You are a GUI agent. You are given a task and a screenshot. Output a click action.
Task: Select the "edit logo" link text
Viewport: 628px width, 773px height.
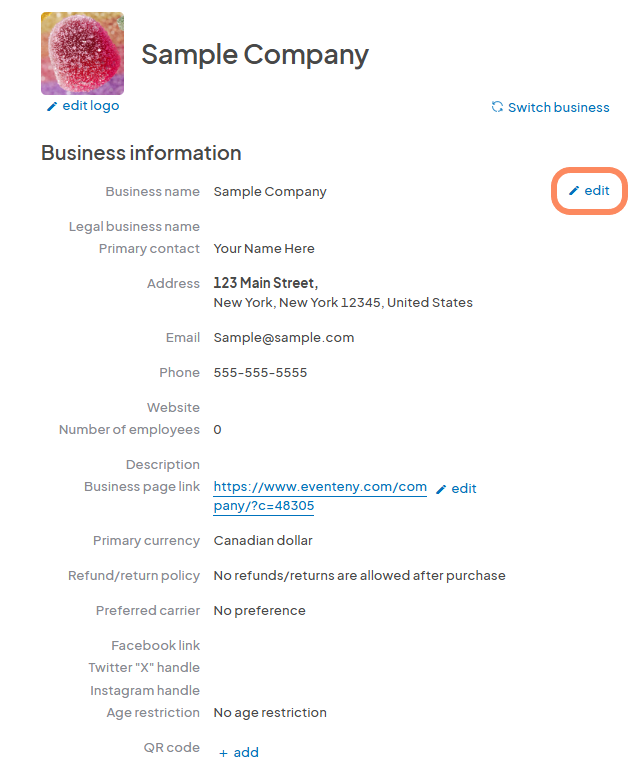tap(91, 106)
